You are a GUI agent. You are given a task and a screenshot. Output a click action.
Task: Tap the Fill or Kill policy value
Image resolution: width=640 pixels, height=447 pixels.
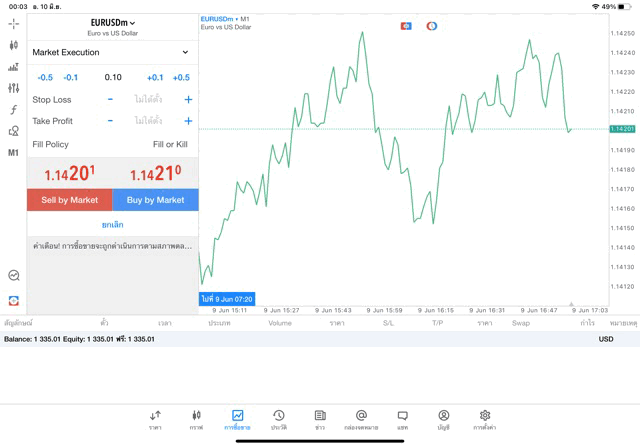[x=170, y=144]
